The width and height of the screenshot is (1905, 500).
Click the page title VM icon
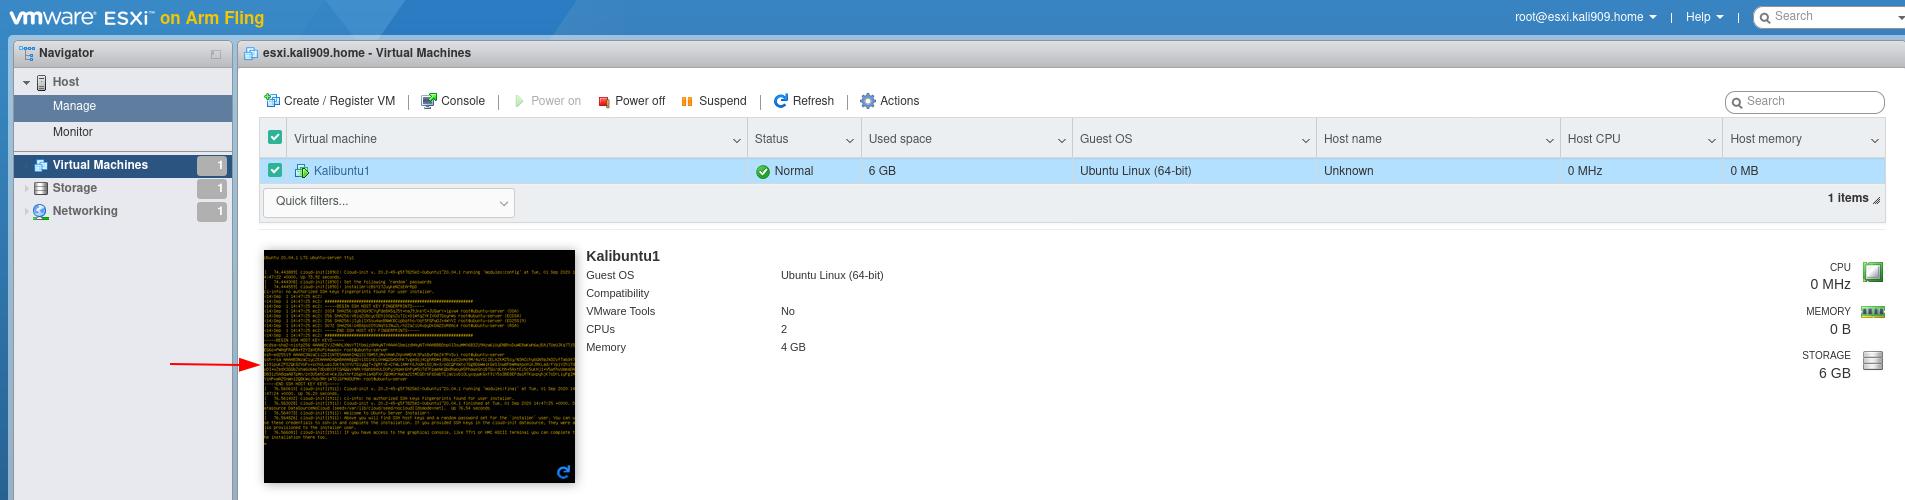click(251, 53)
